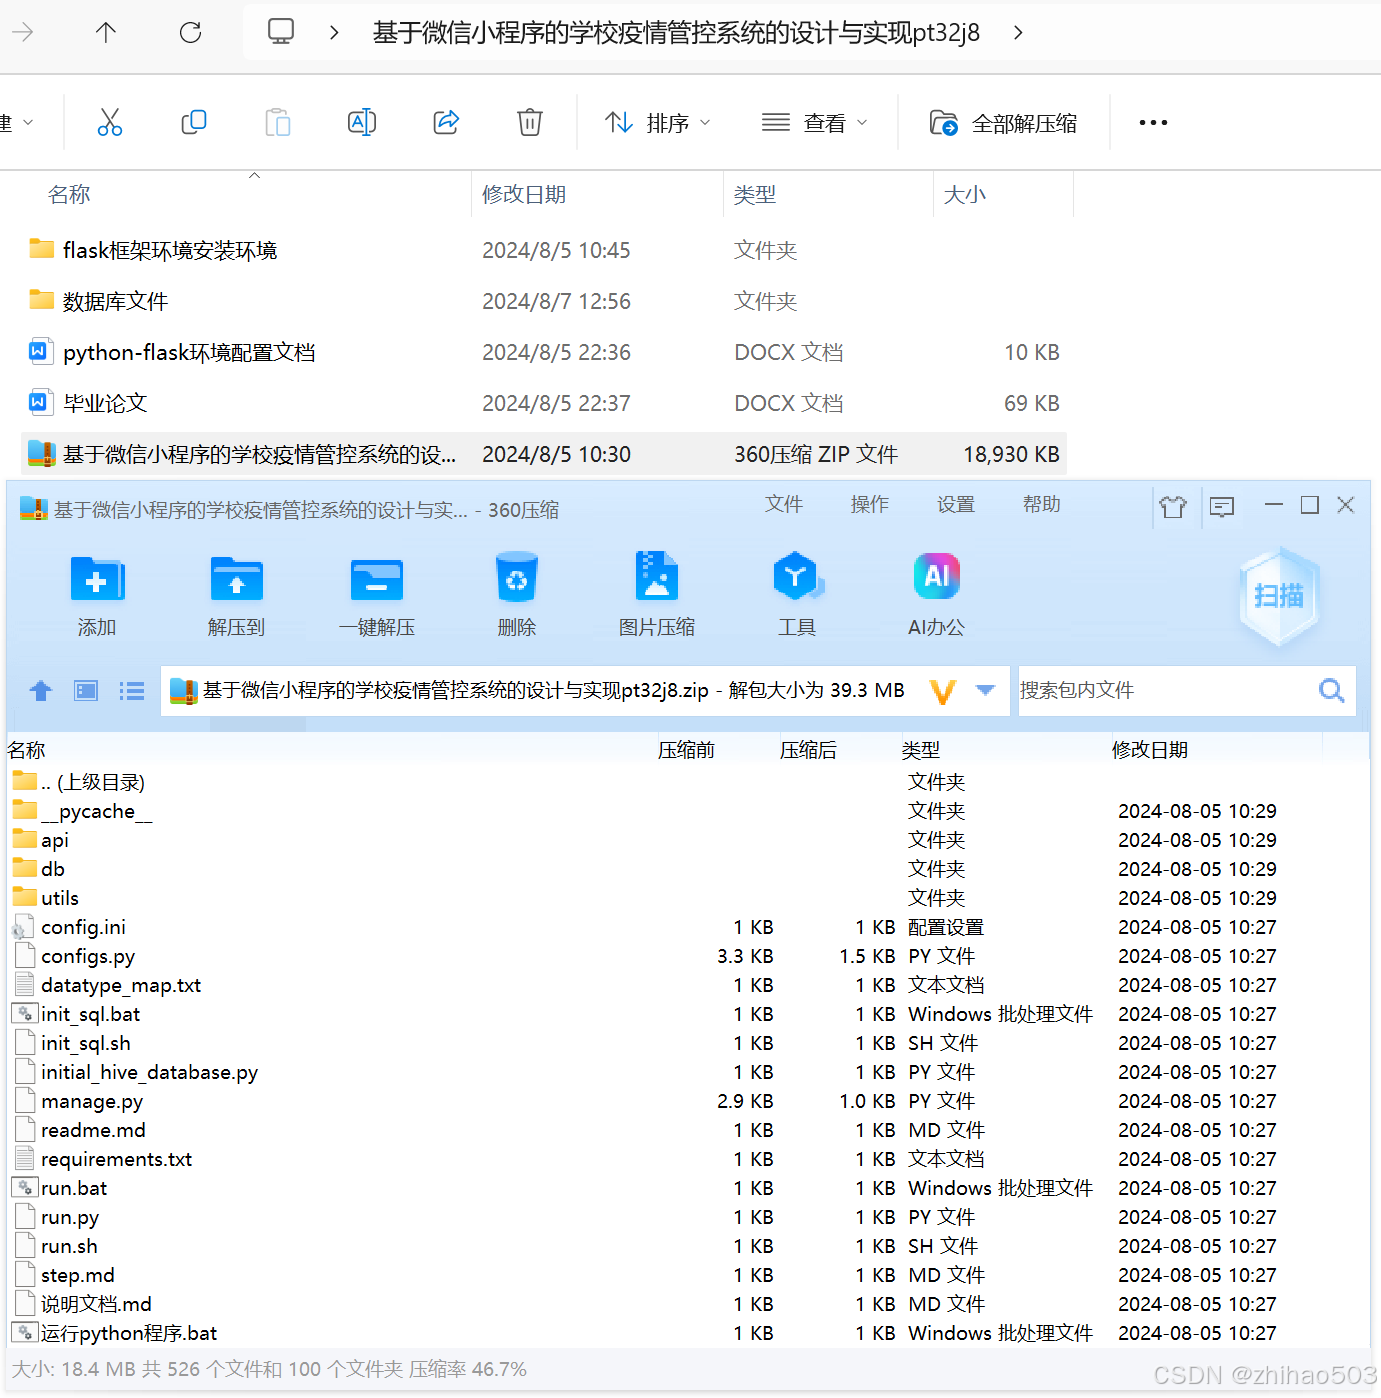Click the 全部解压缩 button

point(1003,121)
